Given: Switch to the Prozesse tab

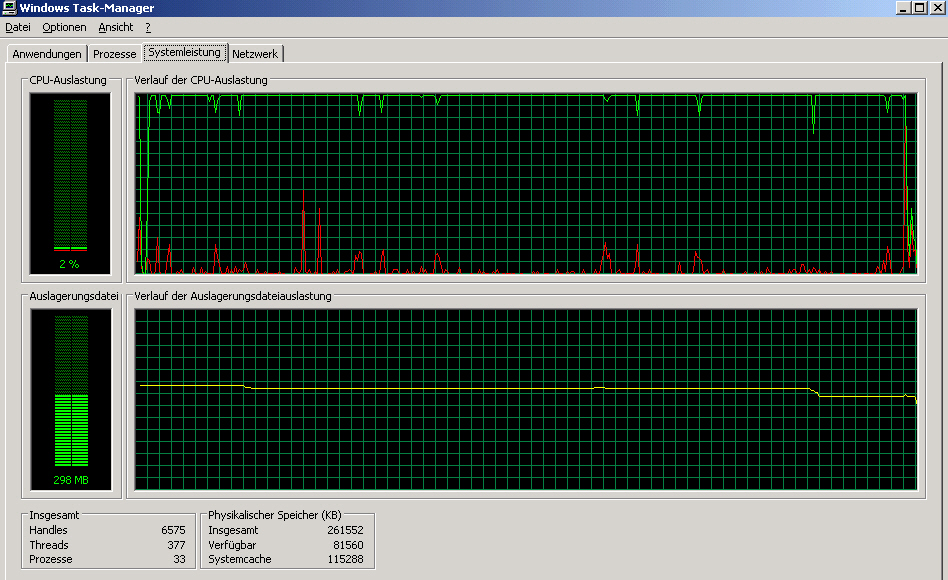Looking at the screenshot, I should click(x=114, y=54).
